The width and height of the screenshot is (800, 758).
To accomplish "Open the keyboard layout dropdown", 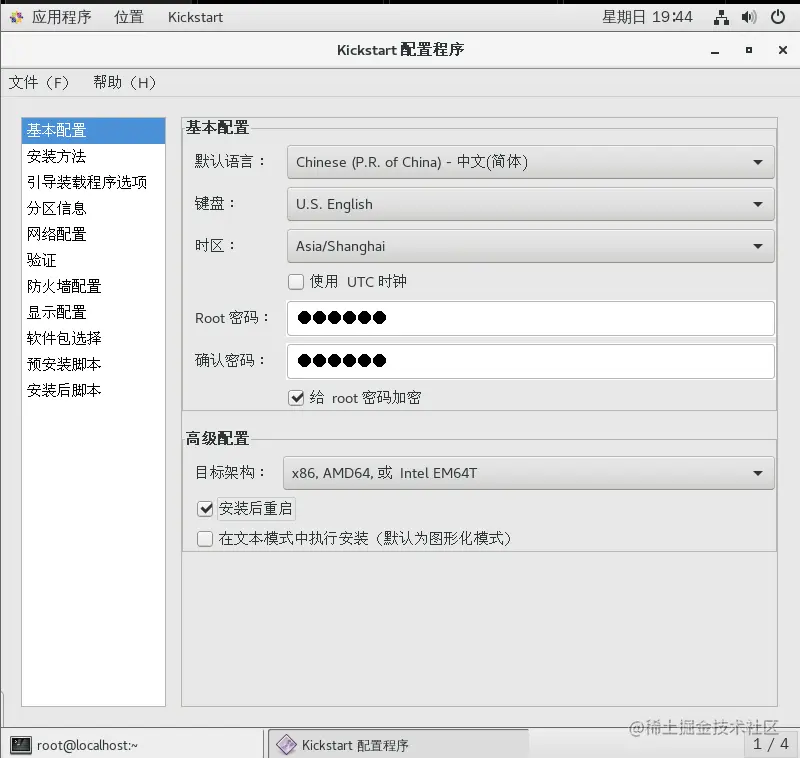I will [531, 204].
